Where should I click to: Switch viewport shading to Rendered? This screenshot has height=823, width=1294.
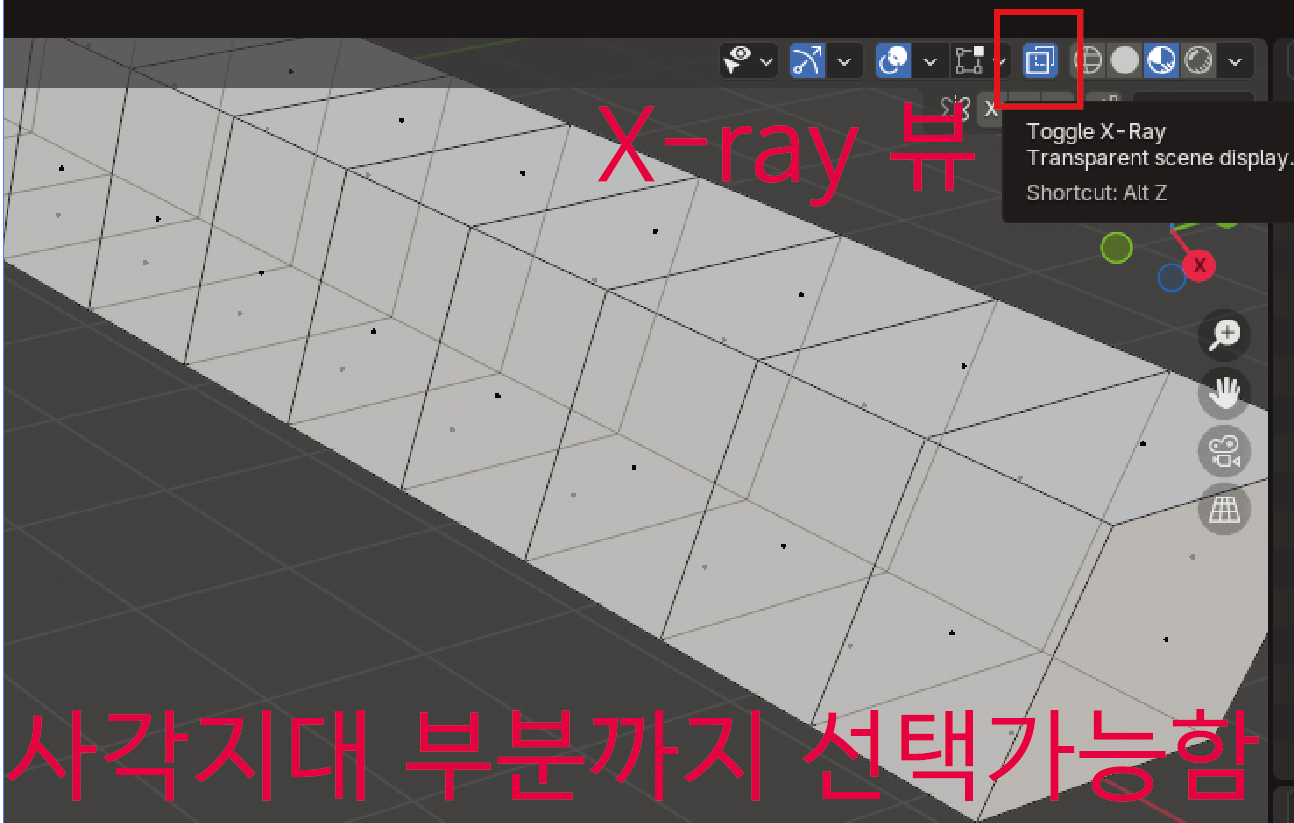click(1198, 61)
